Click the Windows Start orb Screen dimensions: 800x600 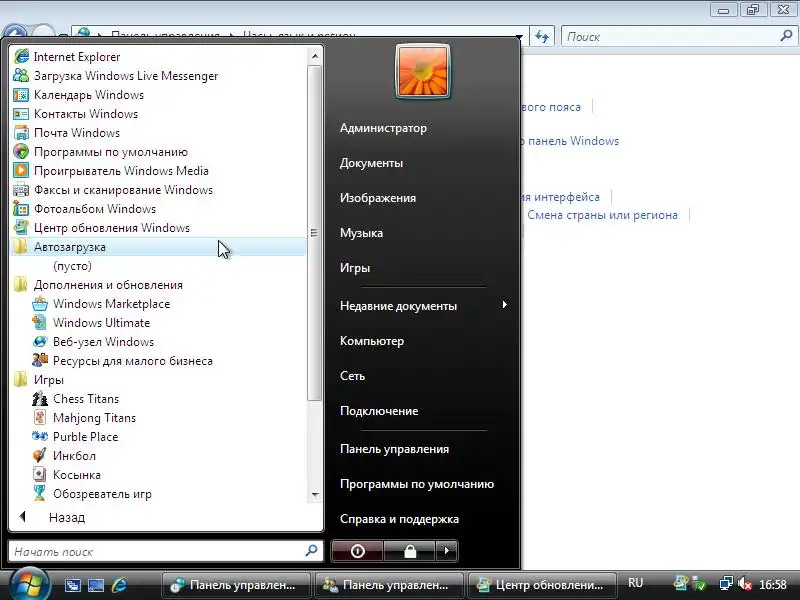(x=29, y=584)
